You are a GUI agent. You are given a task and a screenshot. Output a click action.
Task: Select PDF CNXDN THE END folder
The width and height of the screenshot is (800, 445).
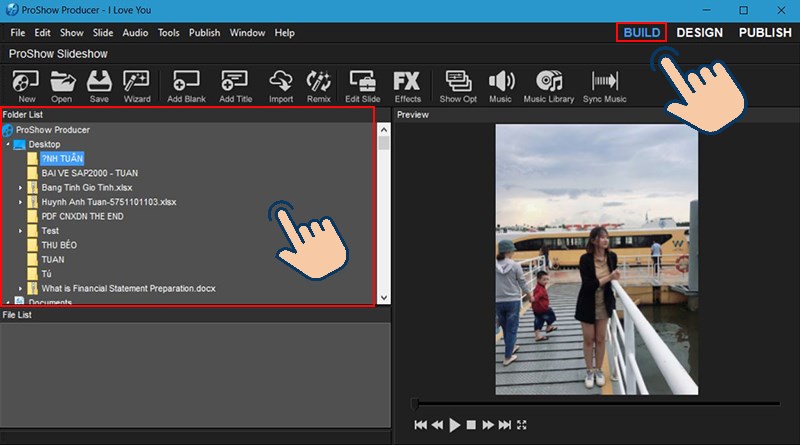click(82, 216)
